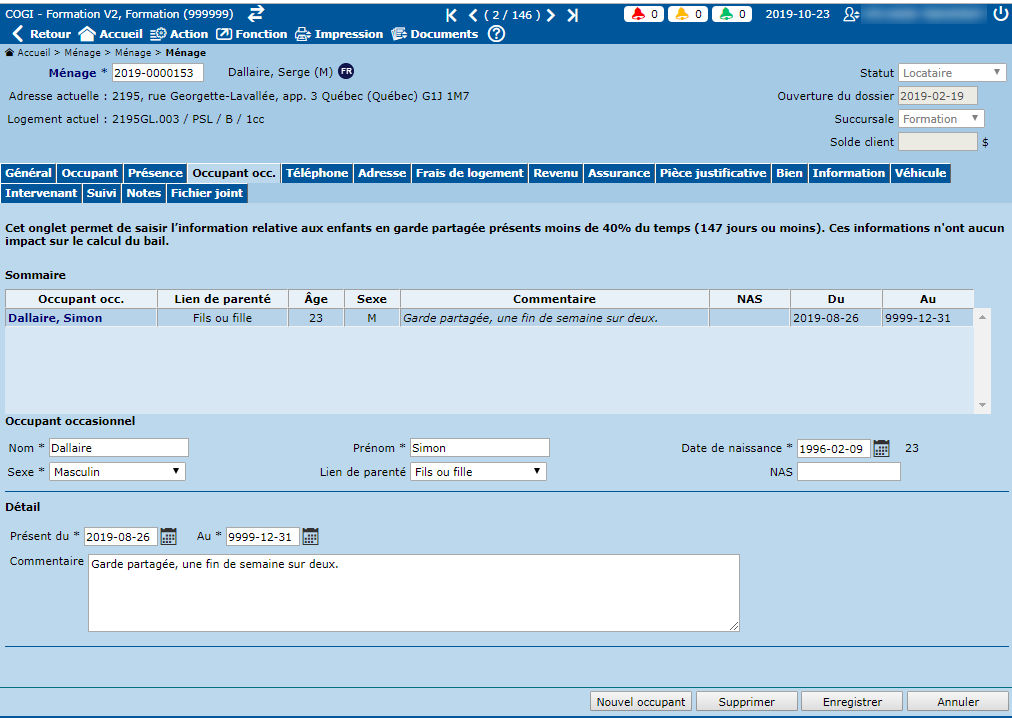The height and width of the screenshot is (718, 1012).
Task: Click into the Commentaire text area
Action: pos(413,592)
